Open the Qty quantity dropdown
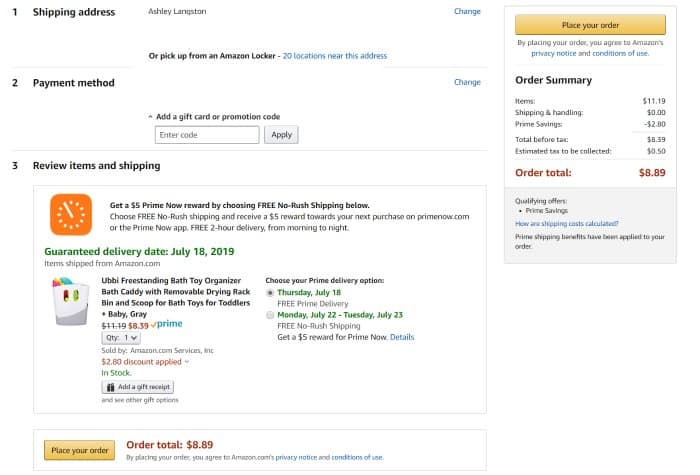This screenshot has height=475, width=700. point(122,338)
